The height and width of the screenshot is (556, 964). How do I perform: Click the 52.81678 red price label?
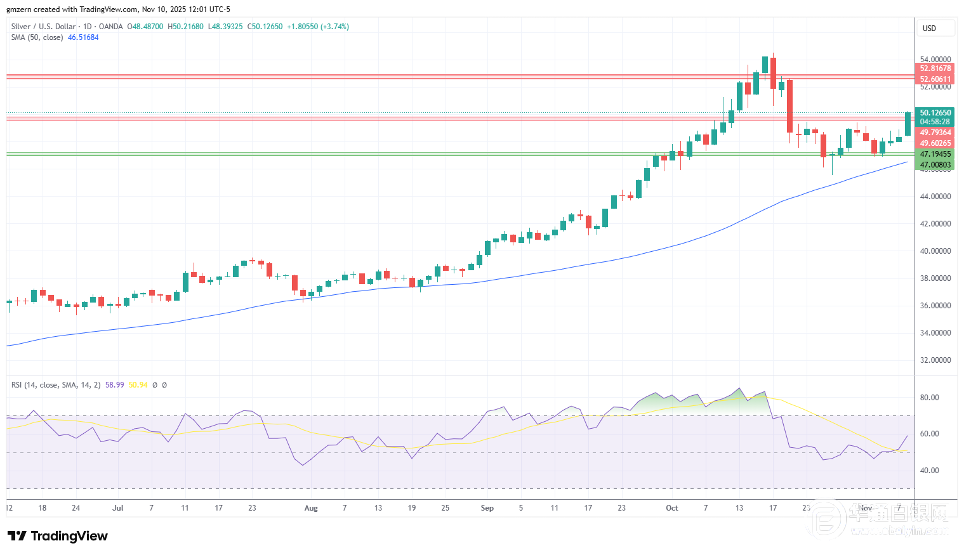[935, 69]
